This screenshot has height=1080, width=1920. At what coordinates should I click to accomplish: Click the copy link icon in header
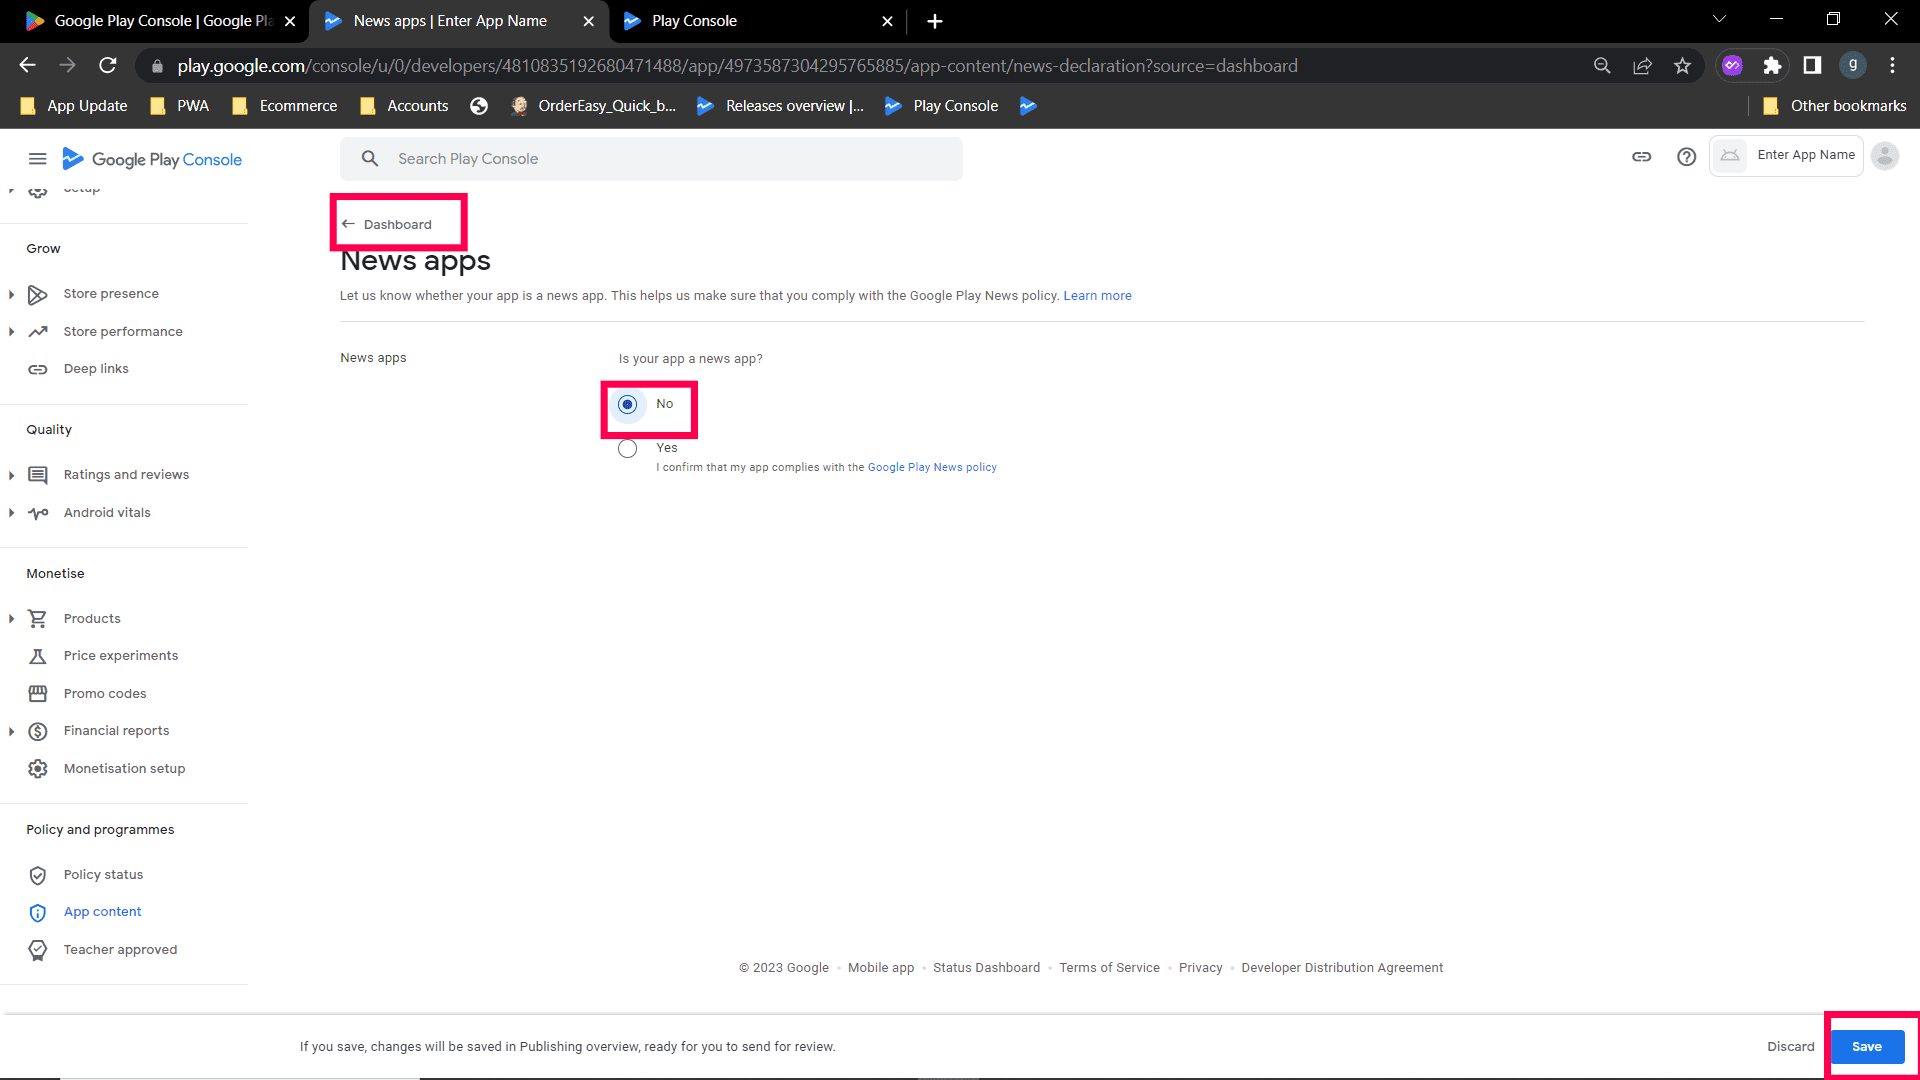click(x=1641, y=157)
